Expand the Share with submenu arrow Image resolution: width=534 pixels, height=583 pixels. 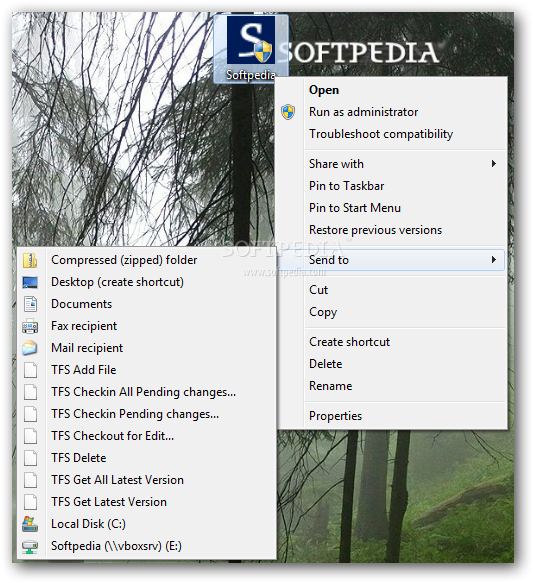point(494,164)
